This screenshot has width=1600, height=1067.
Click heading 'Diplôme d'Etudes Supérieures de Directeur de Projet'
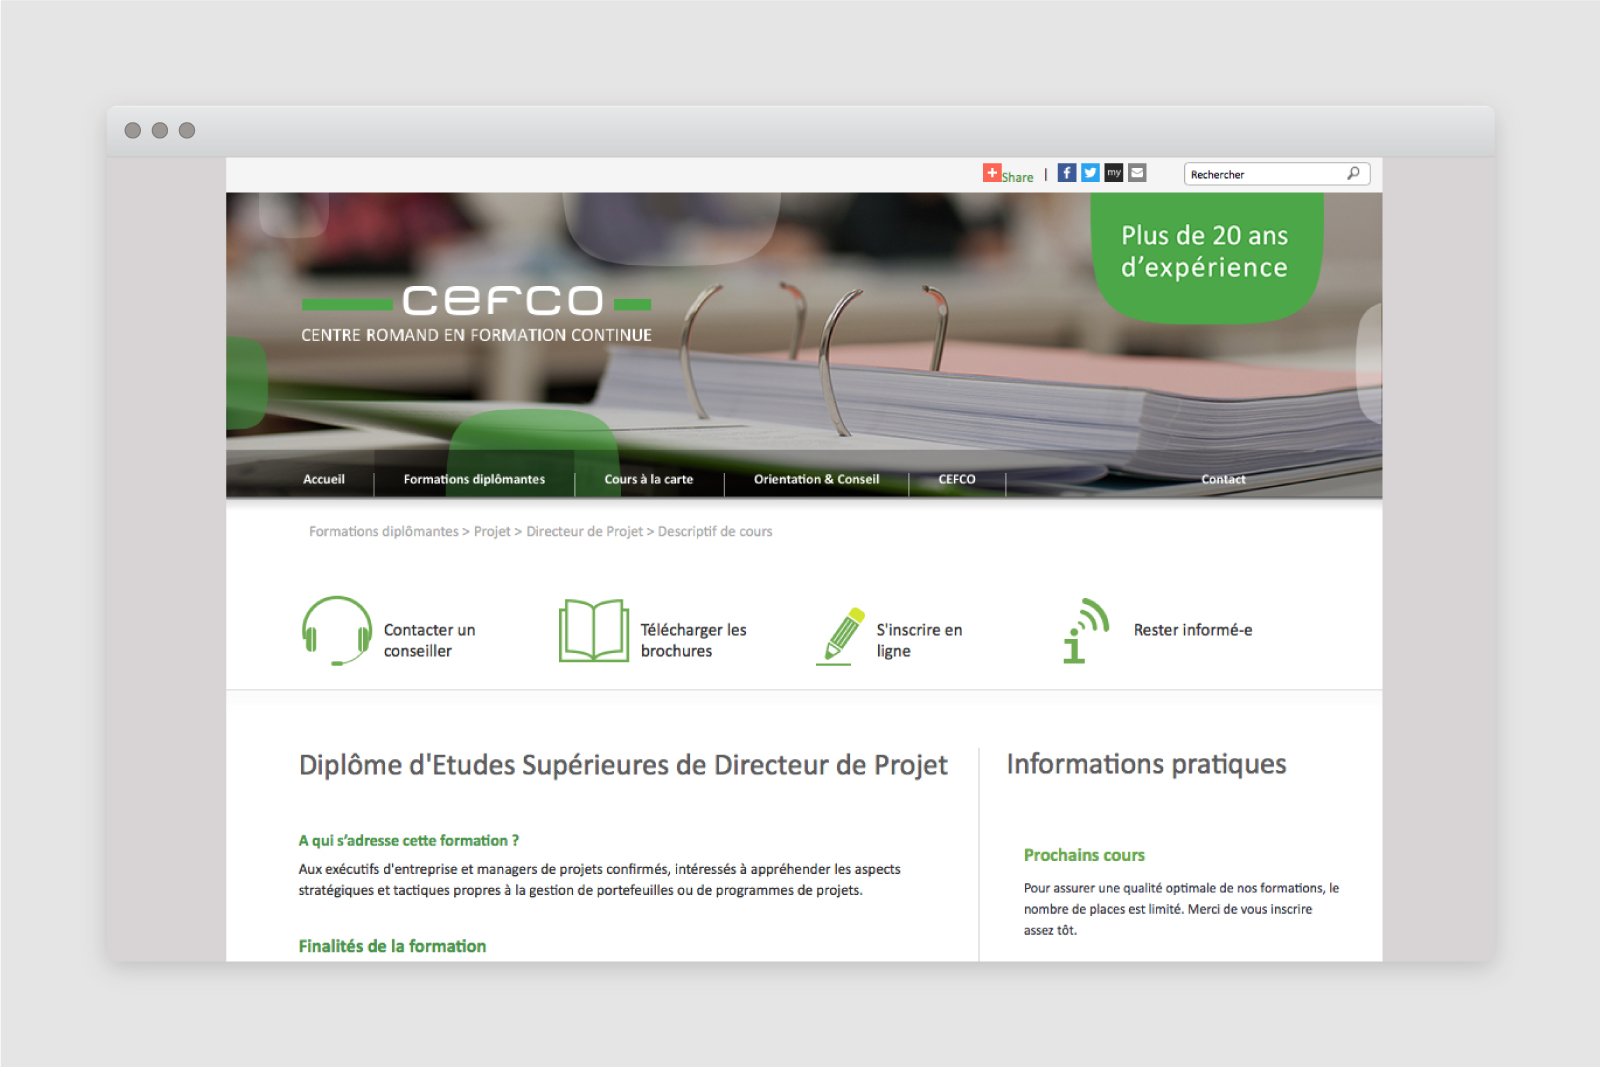pos(623,765)
